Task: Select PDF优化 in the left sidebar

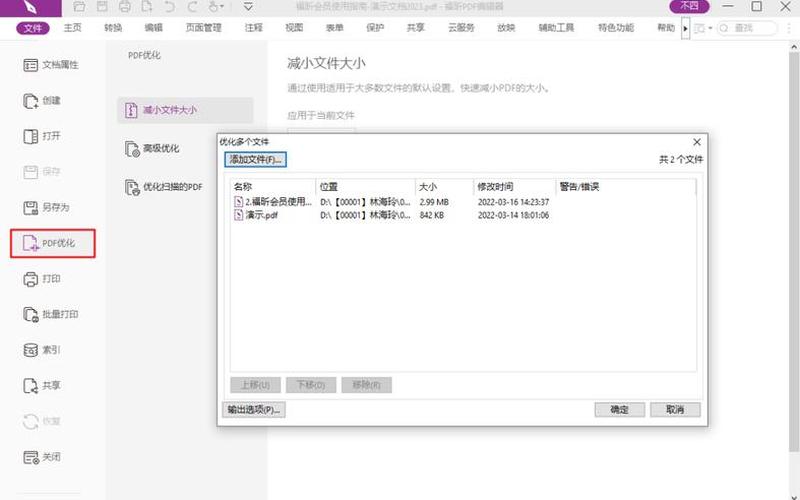Action: point(53,243)
